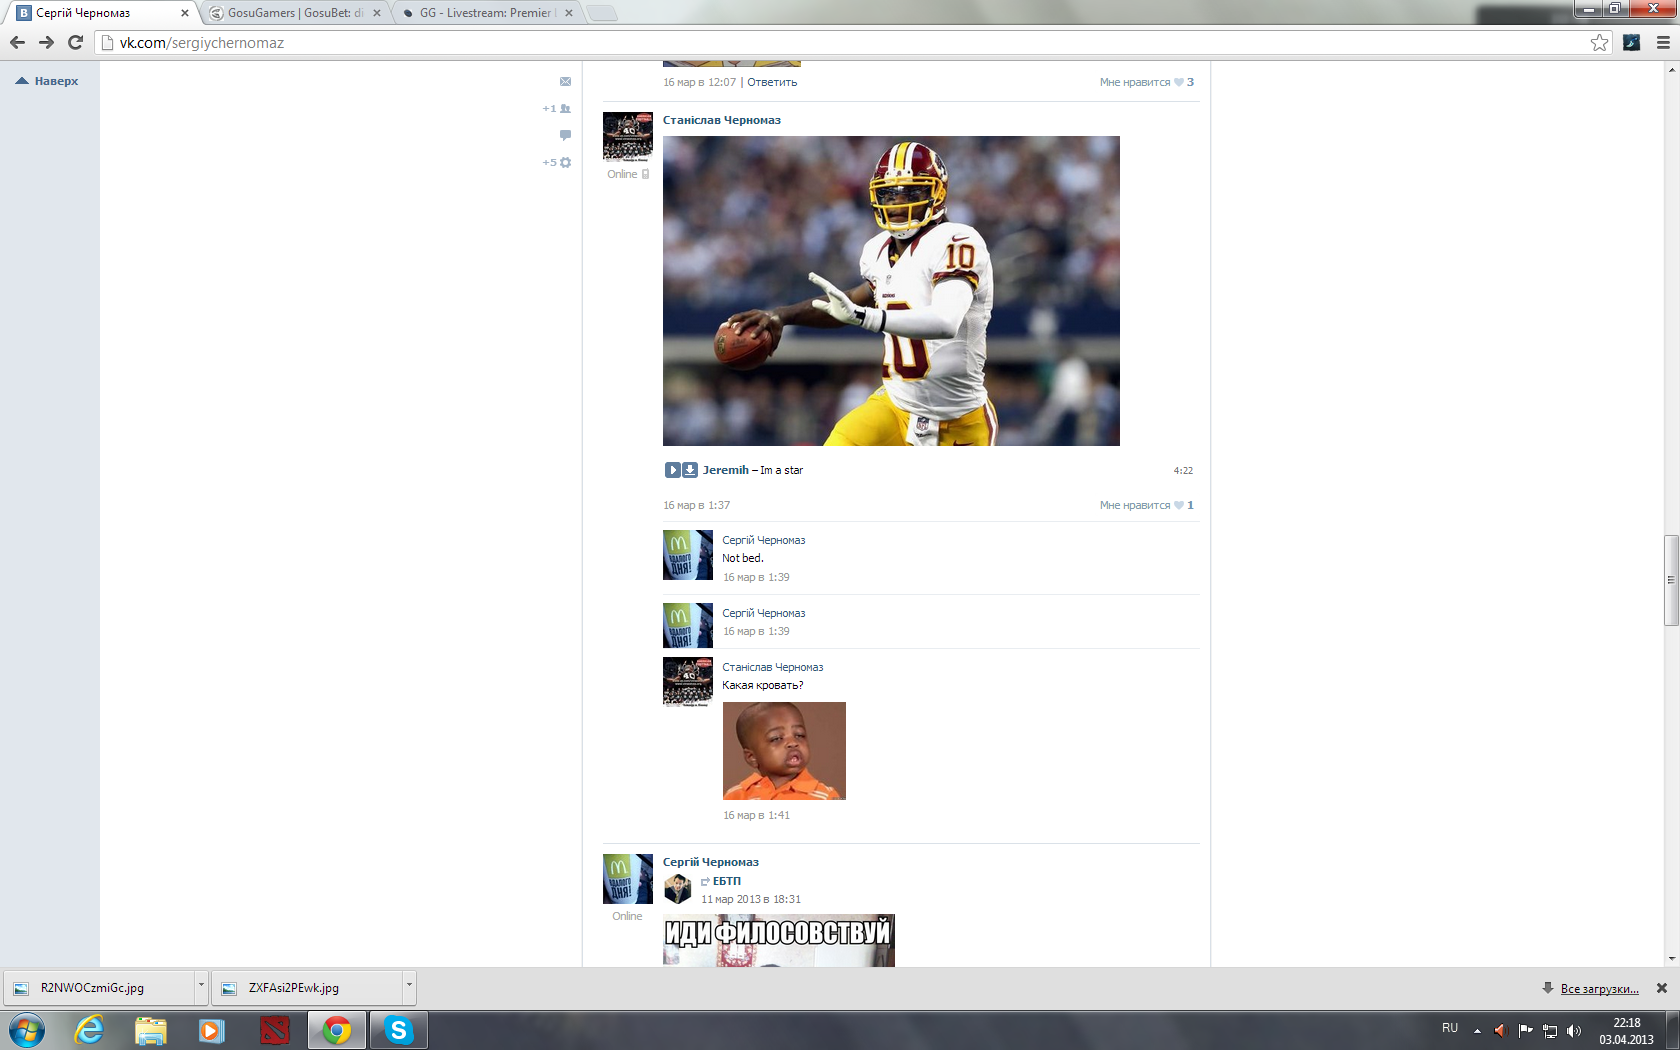
Task: Expand options for R2NWOCzmiGc.jpg download
Action: pos(201,987)
